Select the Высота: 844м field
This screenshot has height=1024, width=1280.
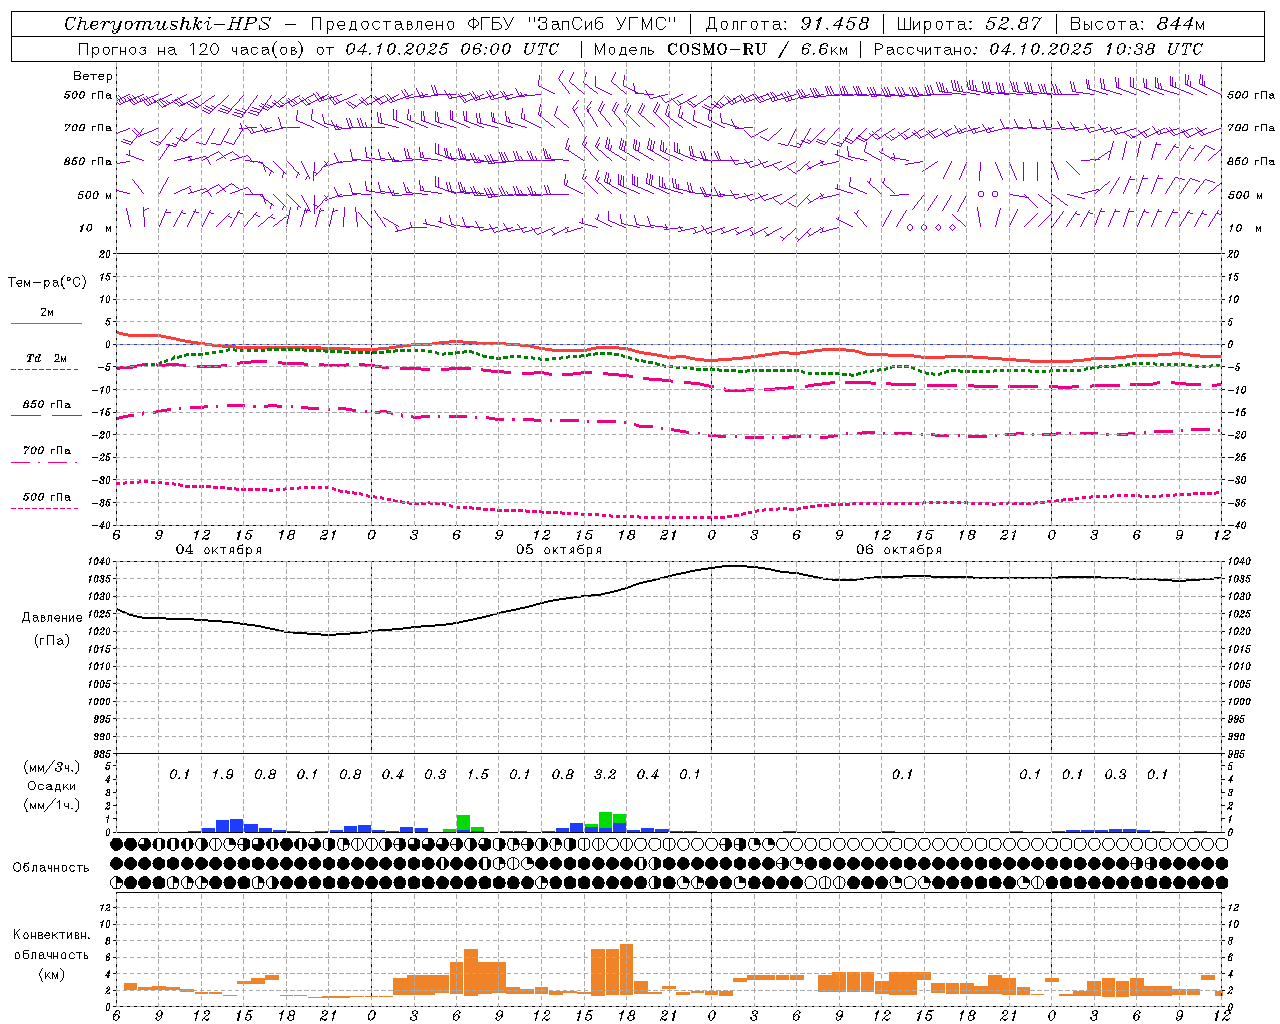[x=1137, y=24]
